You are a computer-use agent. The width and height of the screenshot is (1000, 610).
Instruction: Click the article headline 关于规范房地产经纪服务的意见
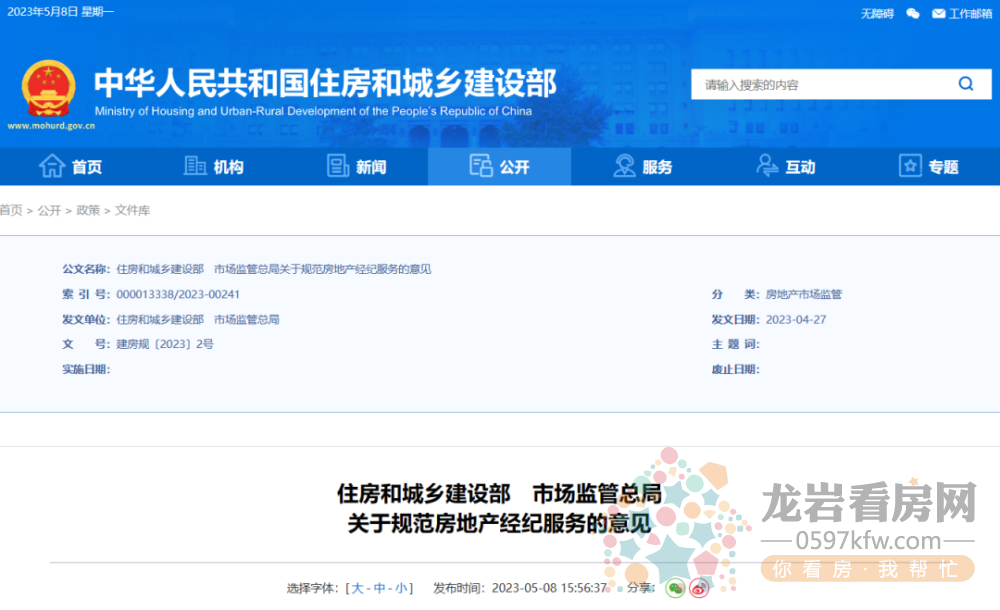(499, 523)
